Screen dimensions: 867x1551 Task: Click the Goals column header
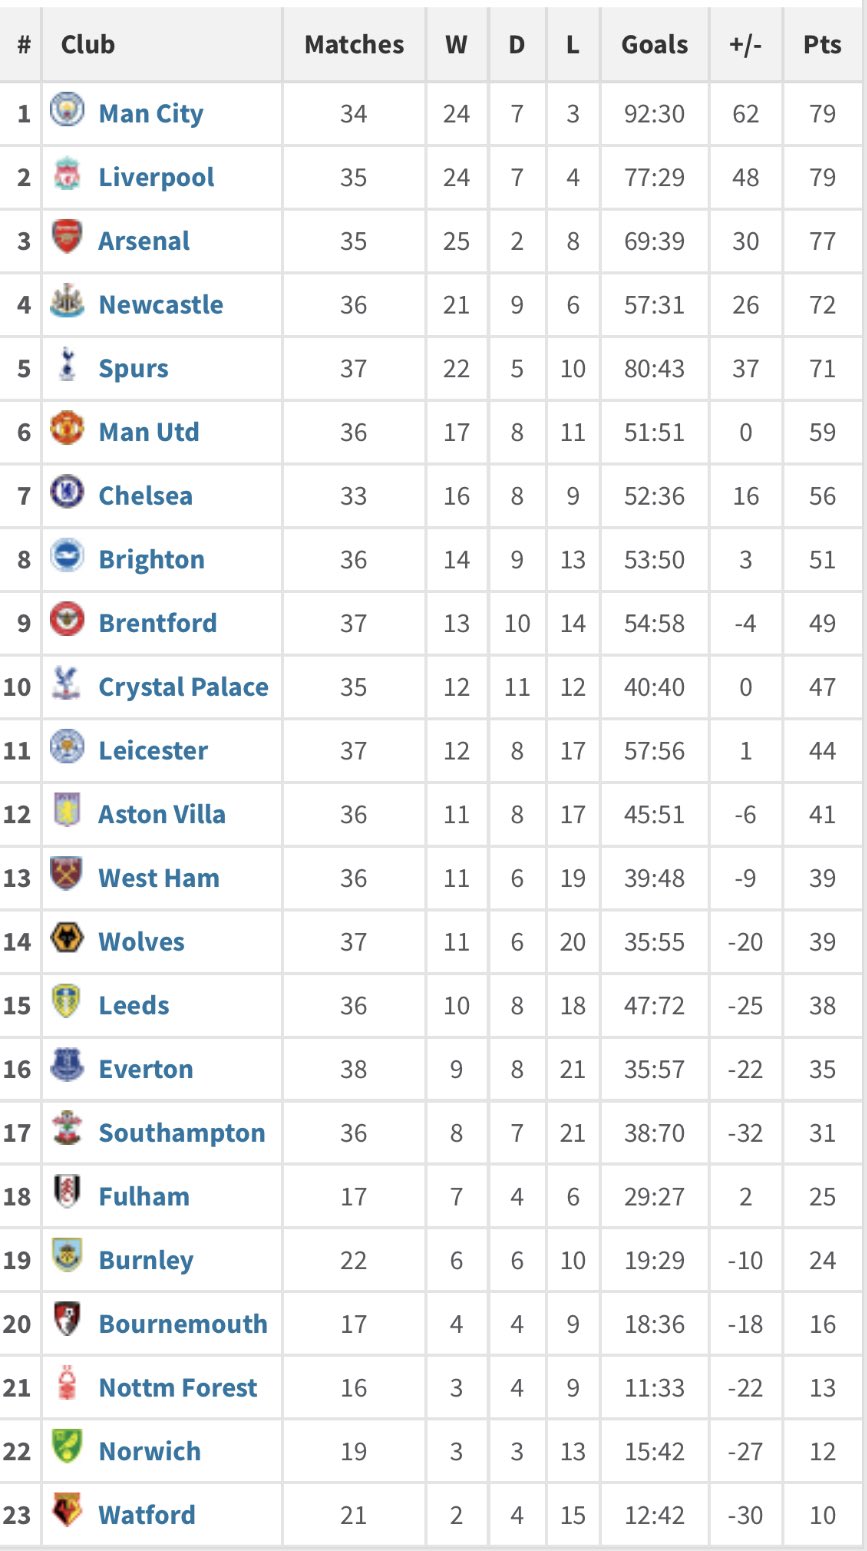point(654,44)
